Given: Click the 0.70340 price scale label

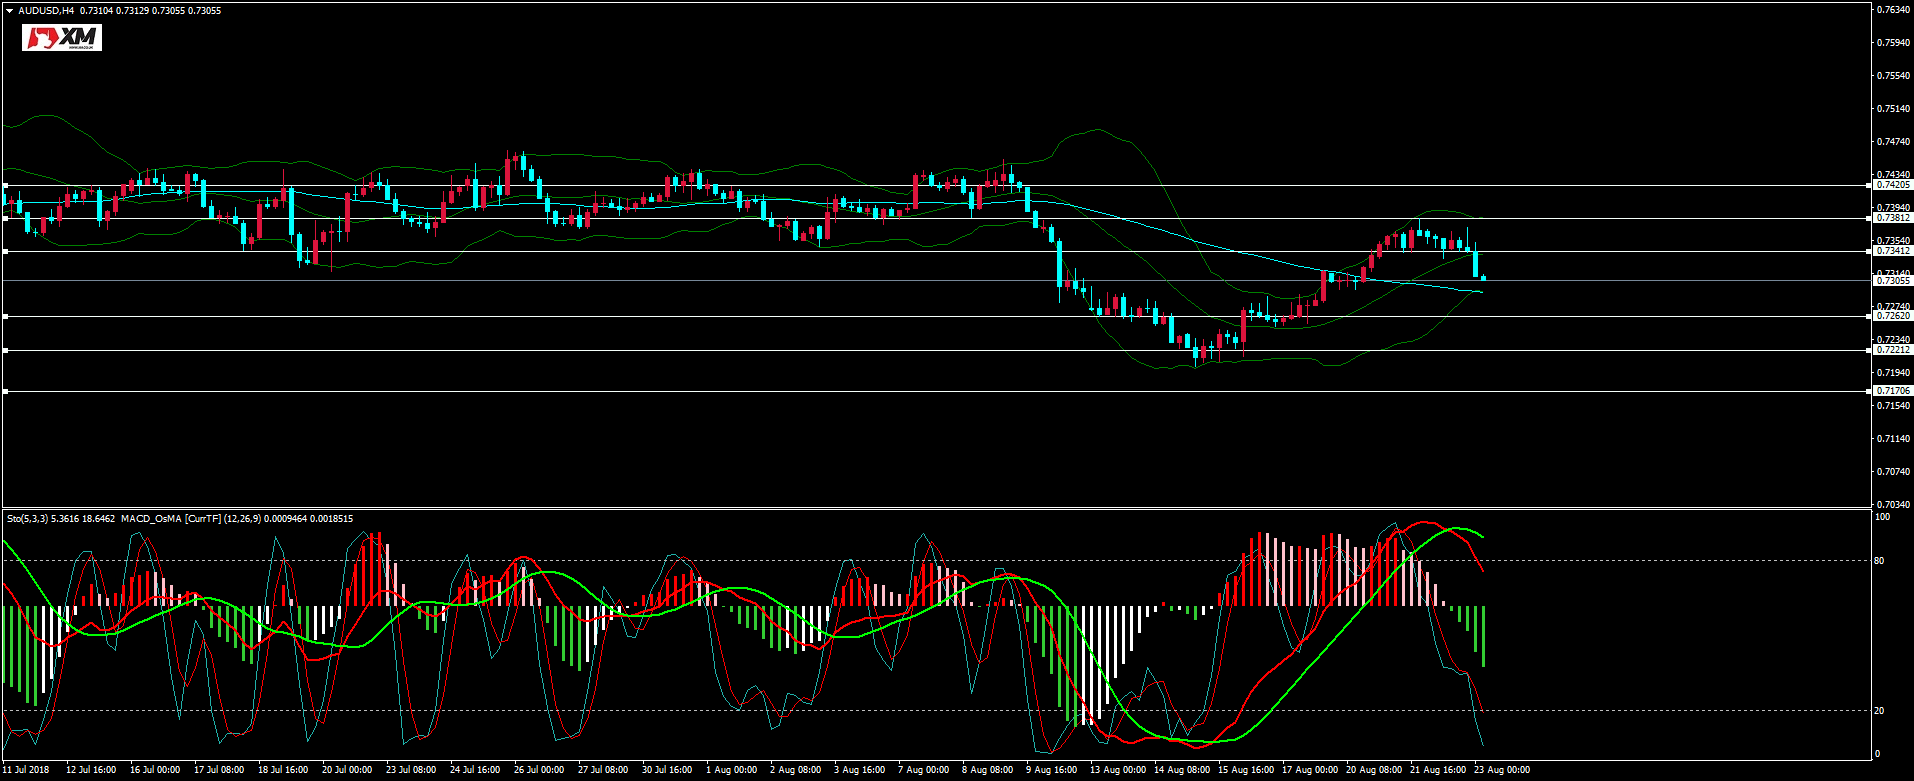Looking at the screenshot, I should 1895,504.
